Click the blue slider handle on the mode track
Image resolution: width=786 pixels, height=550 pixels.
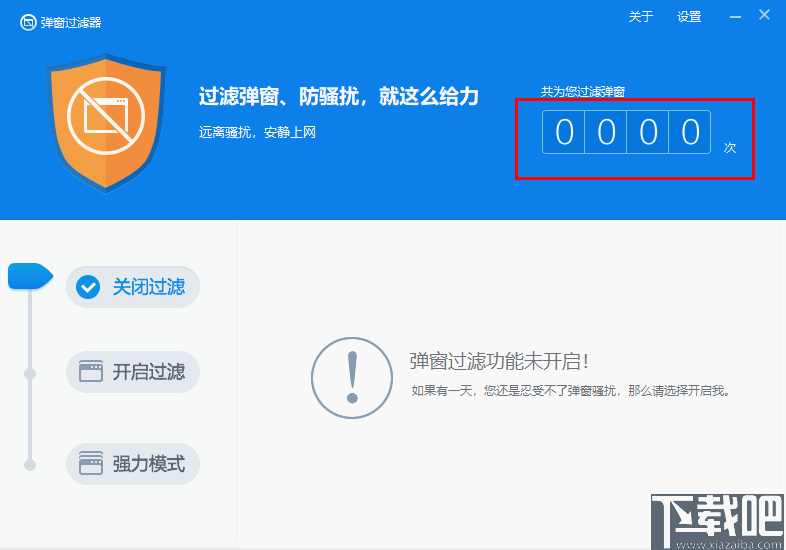coord(30,276)
